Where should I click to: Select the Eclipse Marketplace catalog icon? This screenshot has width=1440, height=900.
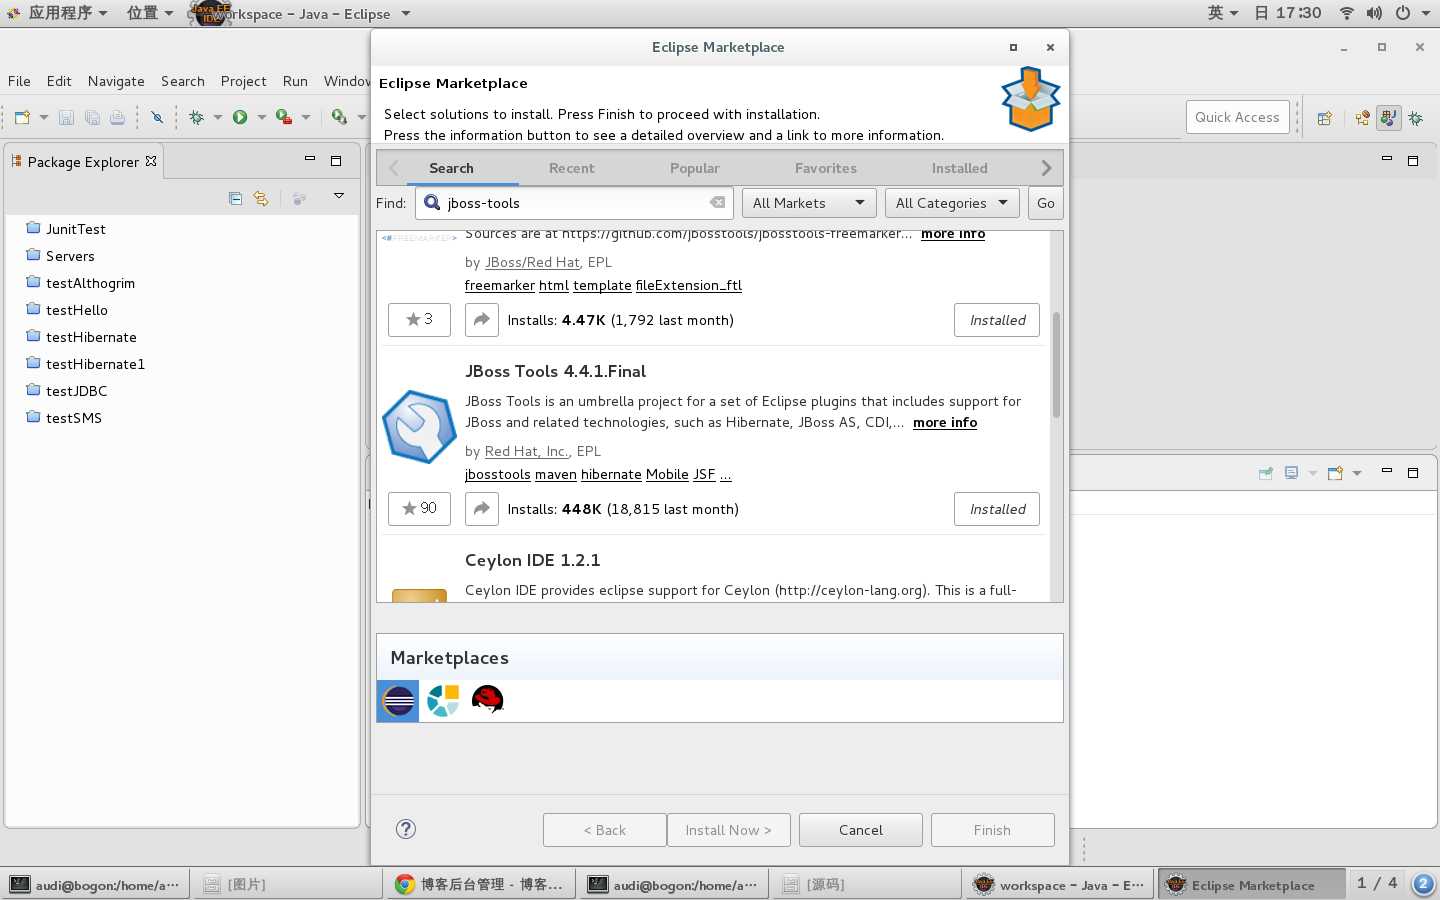point(398,701)
